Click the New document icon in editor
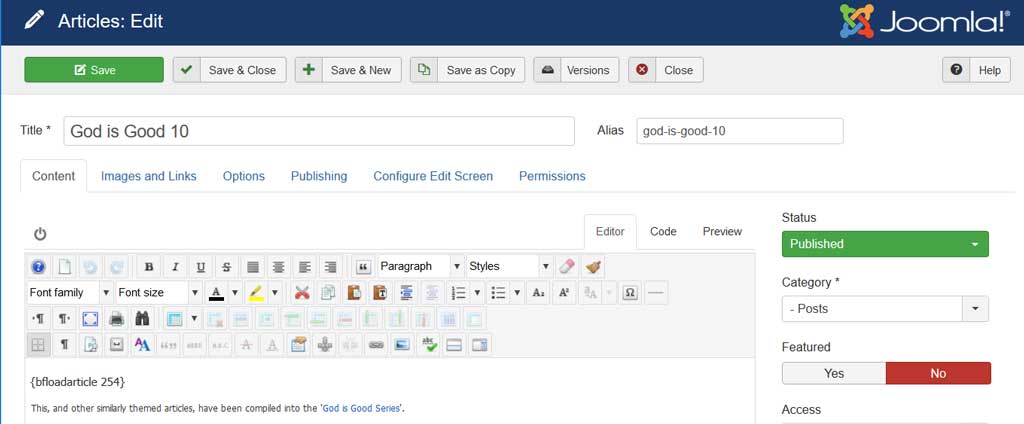Viewport: 1024px width, 424px height. coord(64,267)
